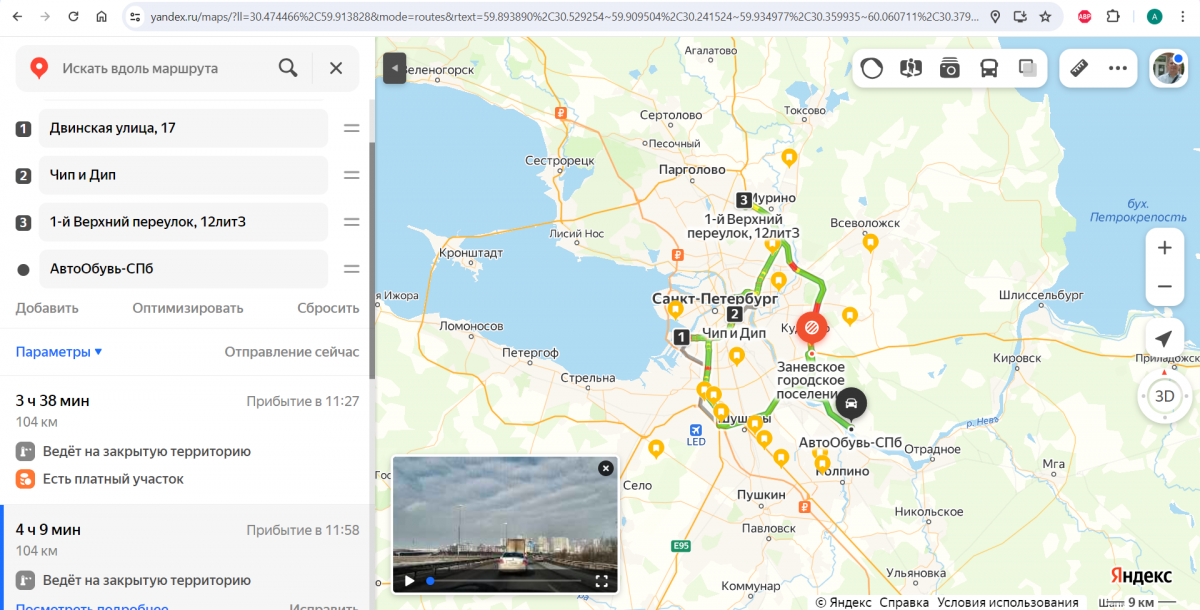Close the video preview thumbnail

pyautogui.click(x=605, y=468)
